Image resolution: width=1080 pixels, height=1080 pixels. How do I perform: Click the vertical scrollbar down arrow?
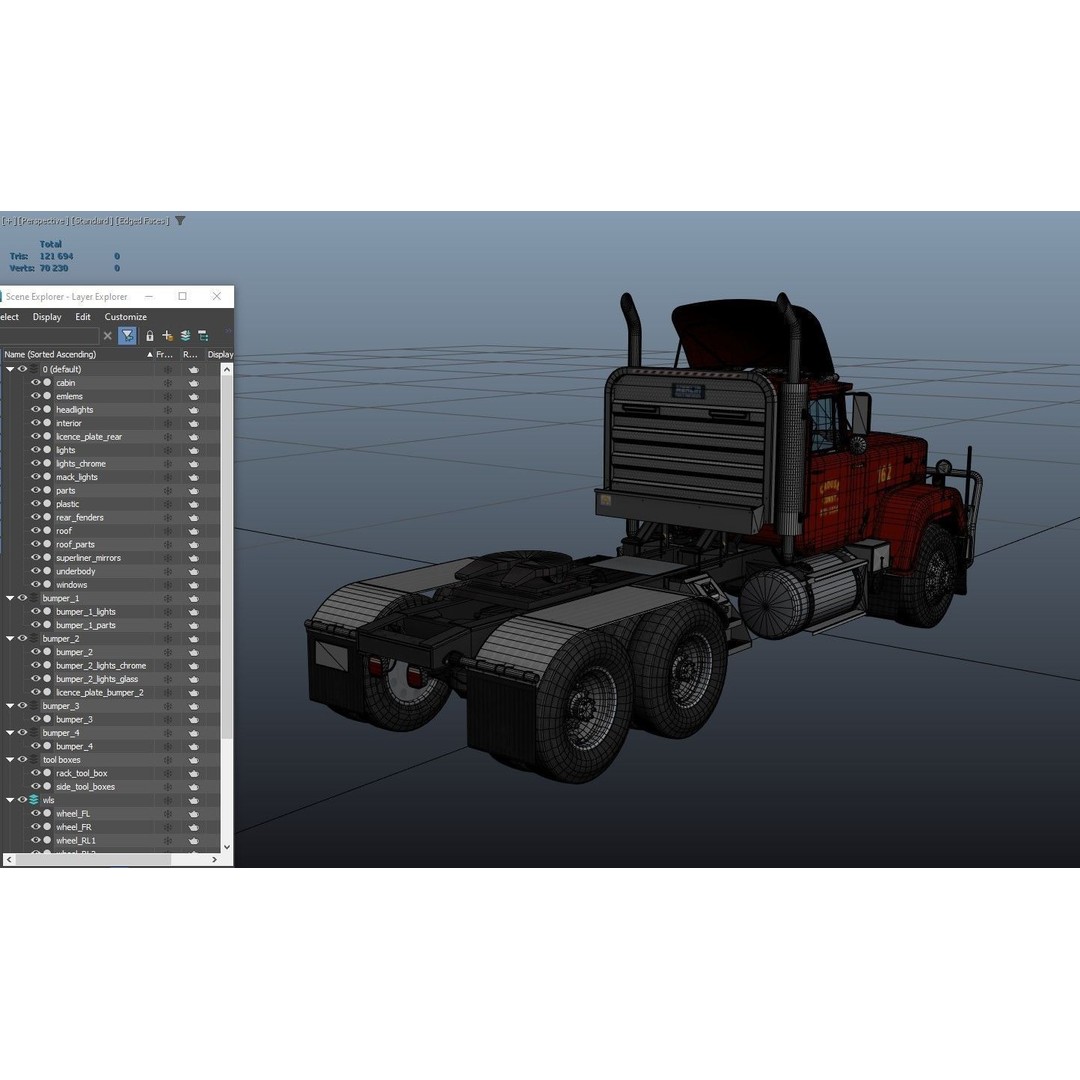(x=227, y=847)
